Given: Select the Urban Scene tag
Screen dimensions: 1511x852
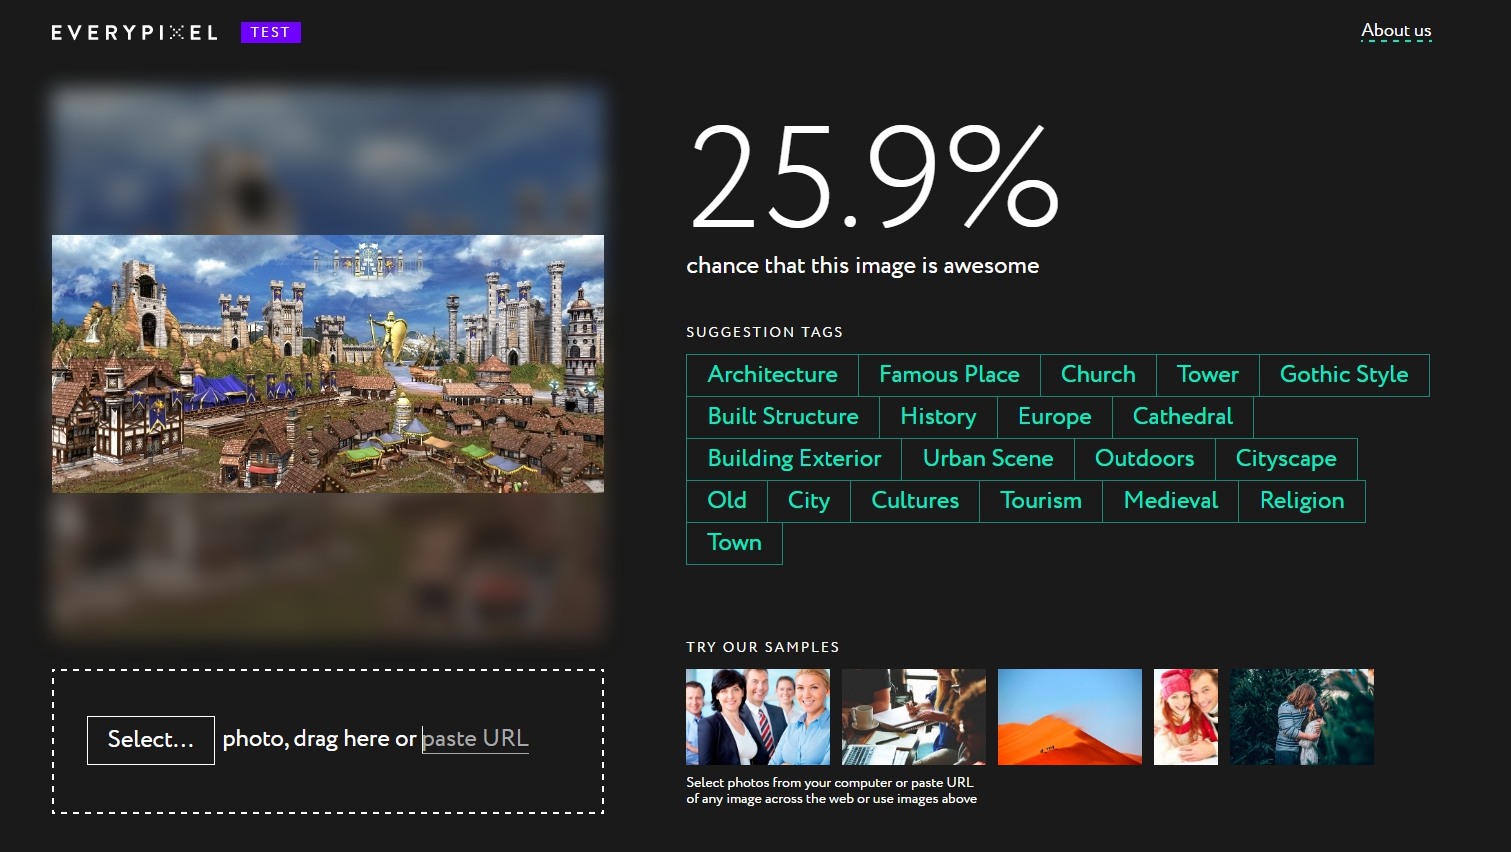Looking at the screenshot, I should (x=988, y=459).
